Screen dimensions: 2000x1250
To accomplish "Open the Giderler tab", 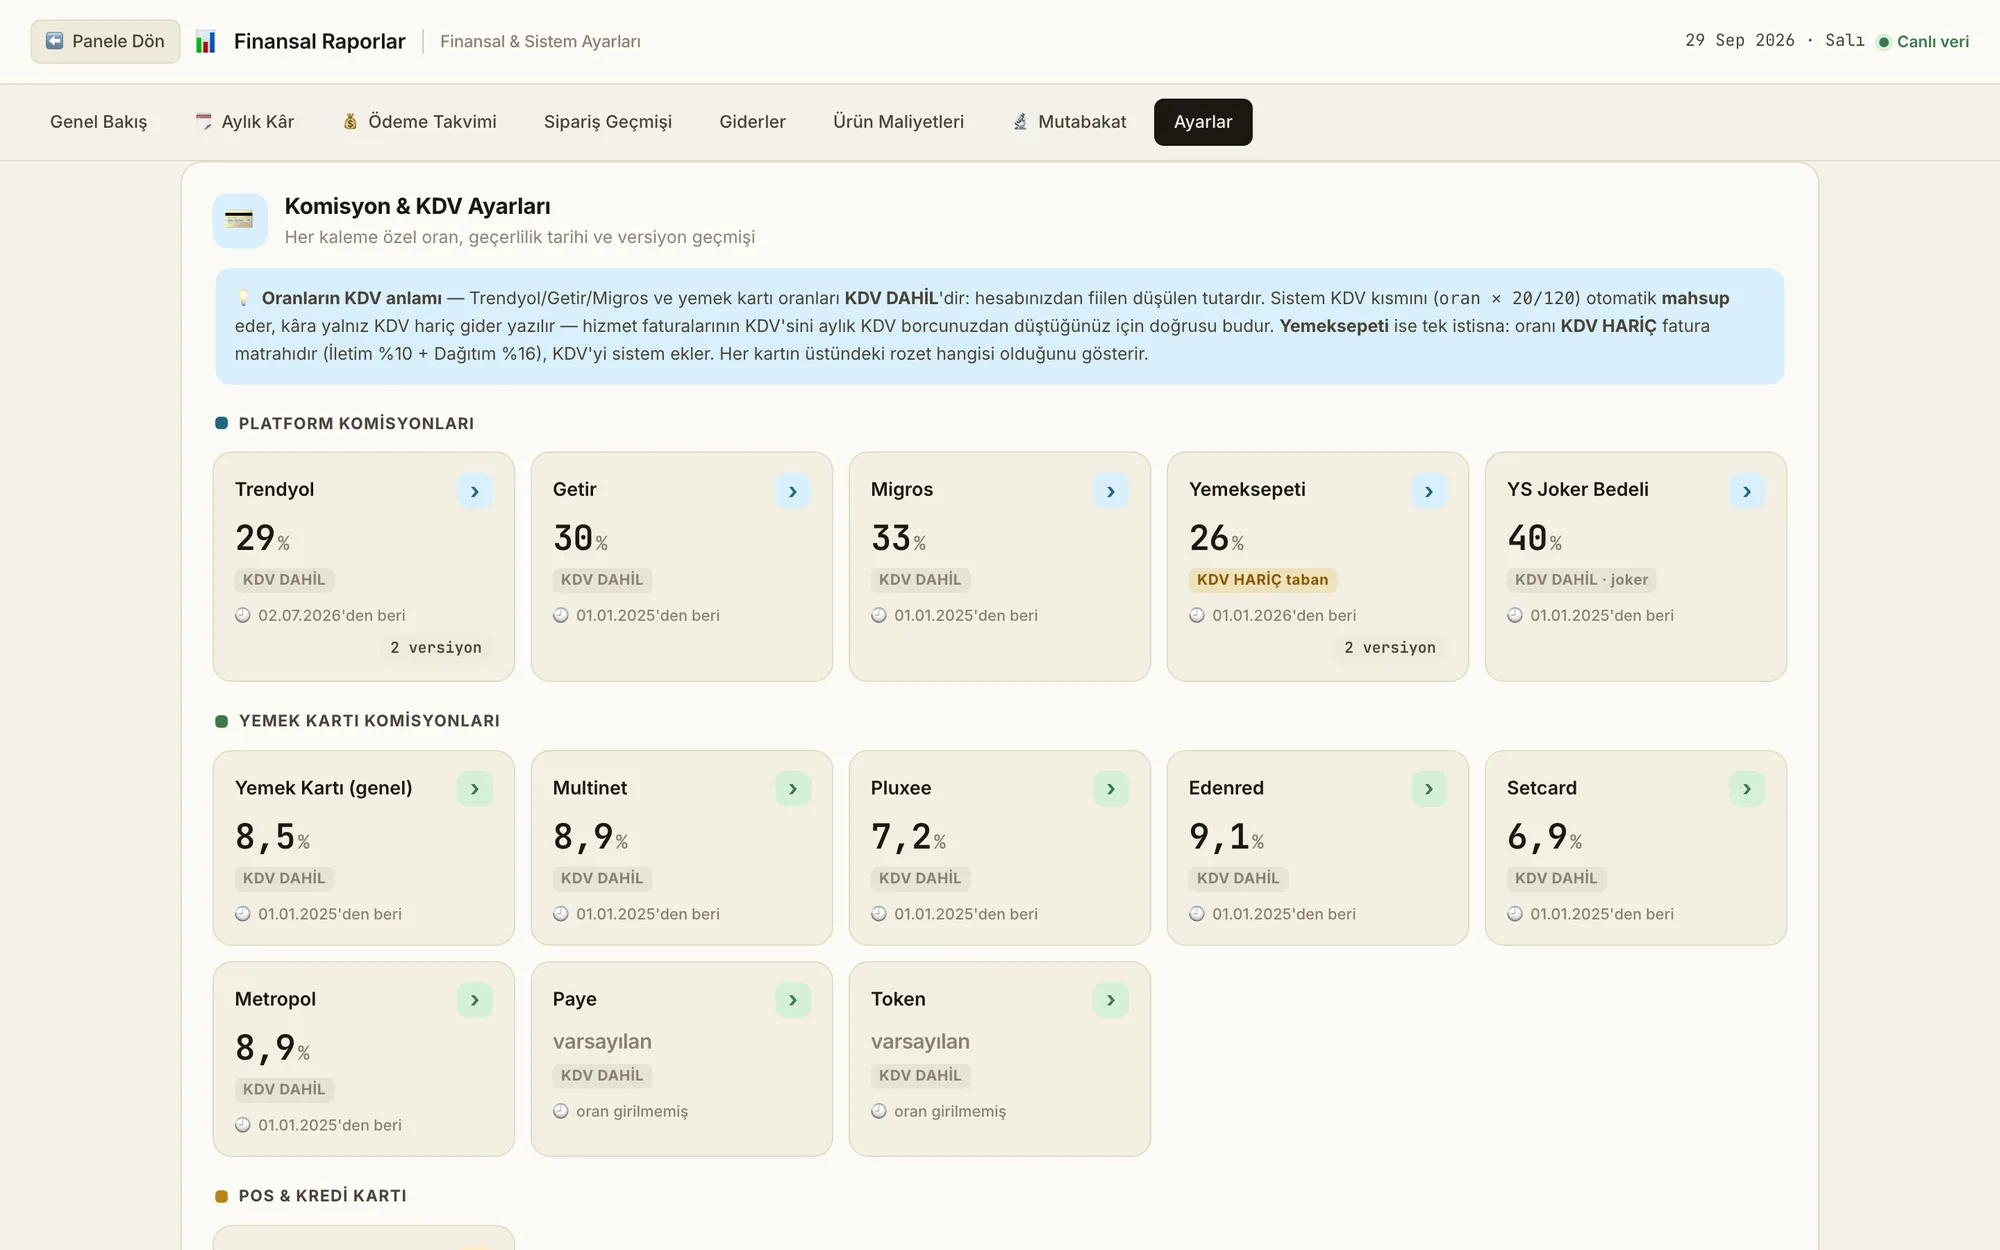I will (x=753, y=122).
